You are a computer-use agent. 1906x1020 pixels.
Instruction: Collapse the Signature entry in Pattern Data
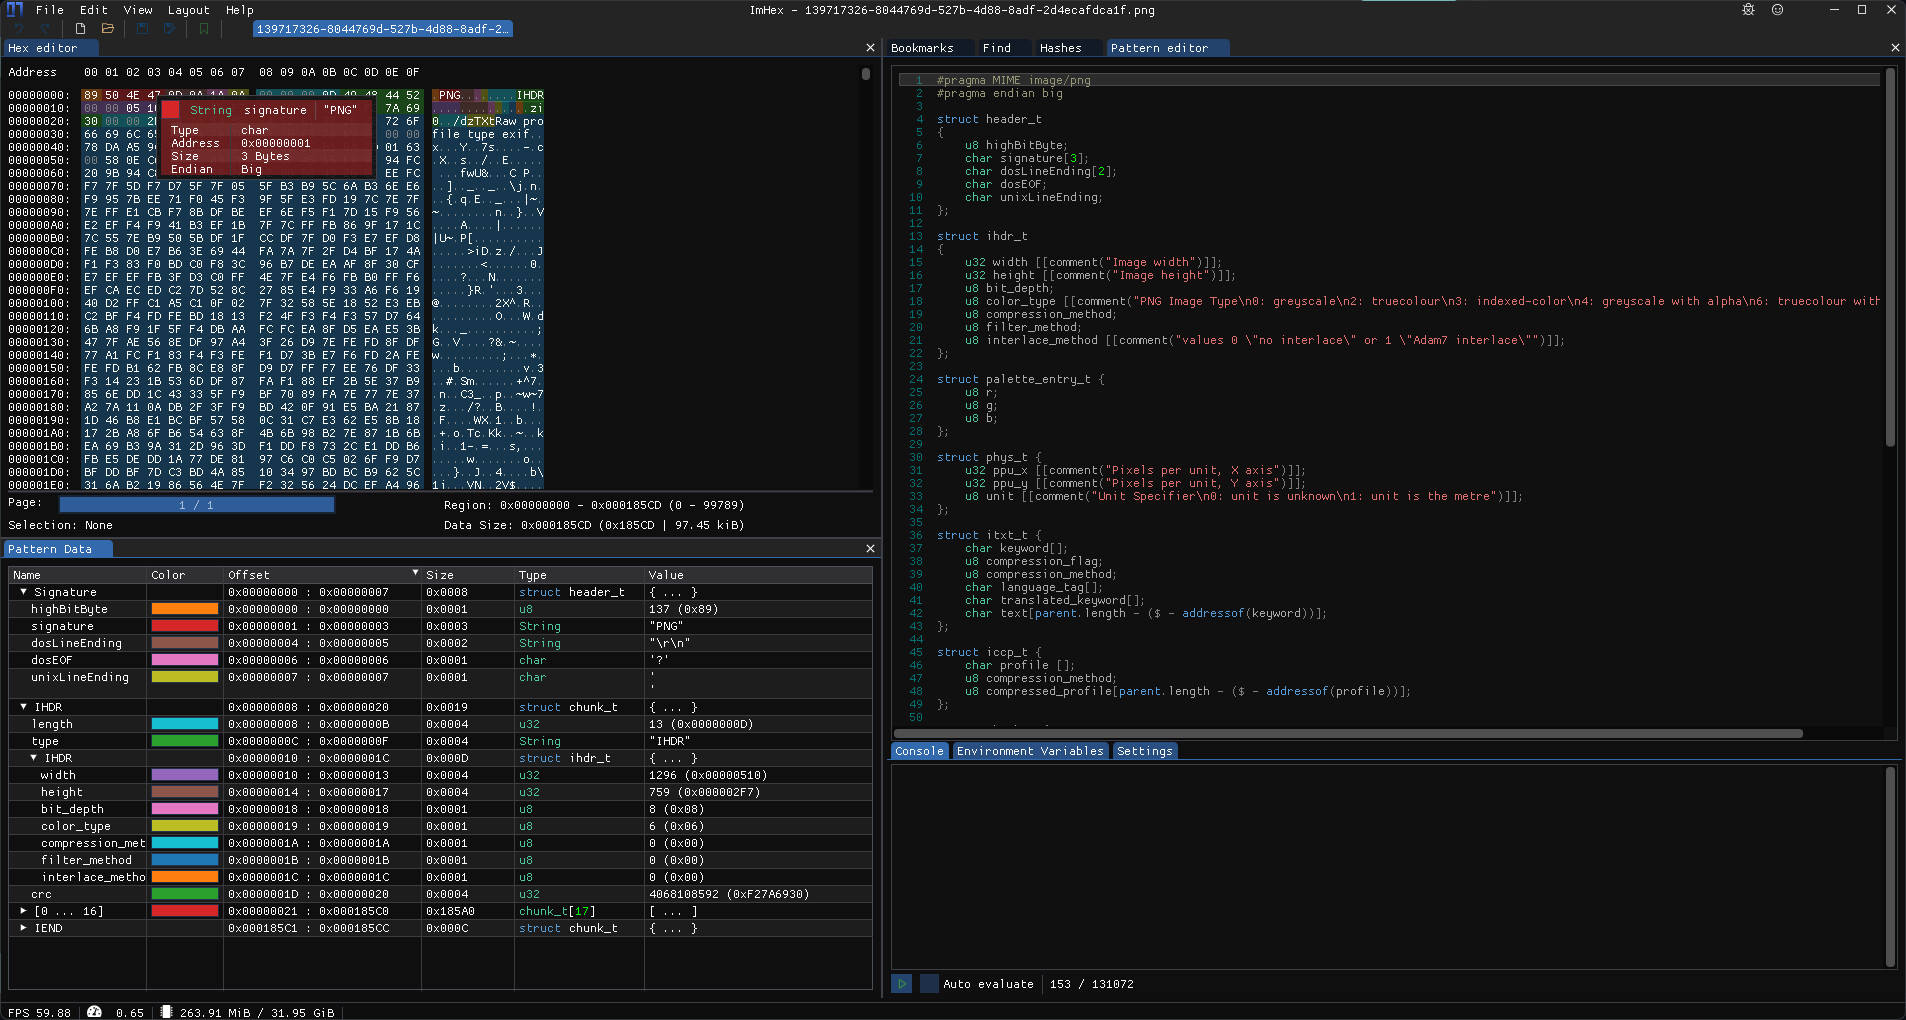pos(22,592)
